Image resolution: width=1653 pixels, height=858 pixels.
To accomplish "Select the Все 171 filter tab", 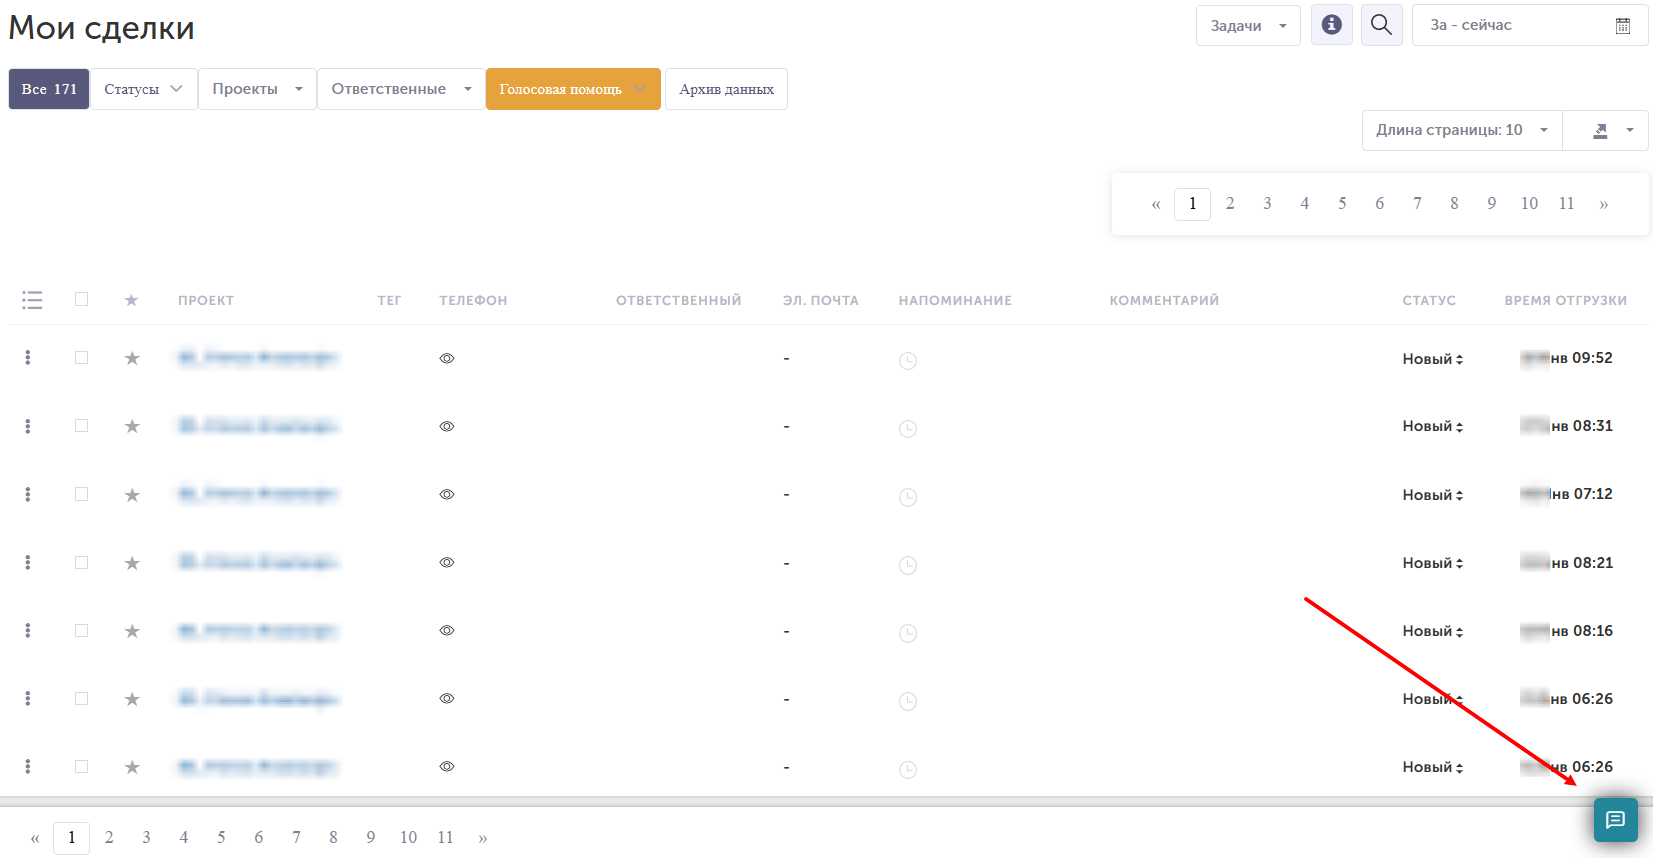I will pos(49,89).
